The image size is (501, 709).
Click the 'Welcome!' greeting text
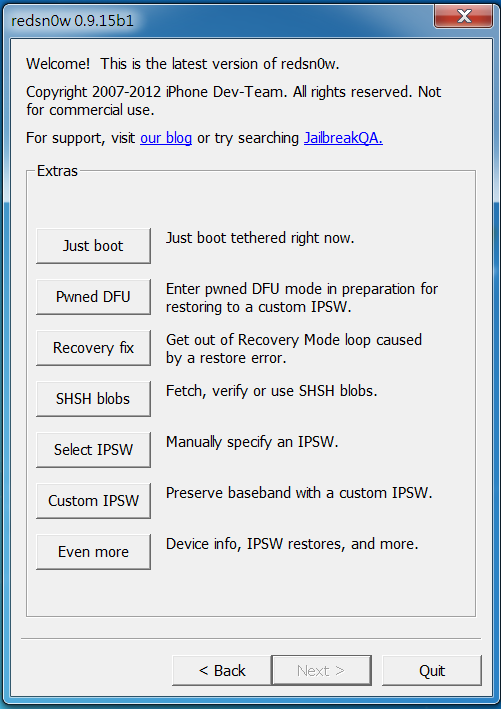click(x=58, y=64)
